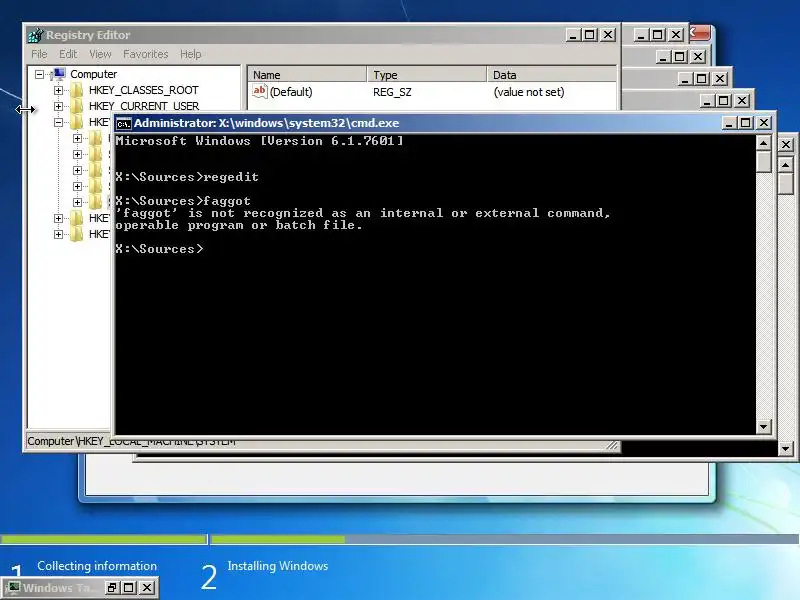The height and width of the screenshot is (600, 800).
Task: Click the Installing Windows progress bar
Action: click(505, 539)
